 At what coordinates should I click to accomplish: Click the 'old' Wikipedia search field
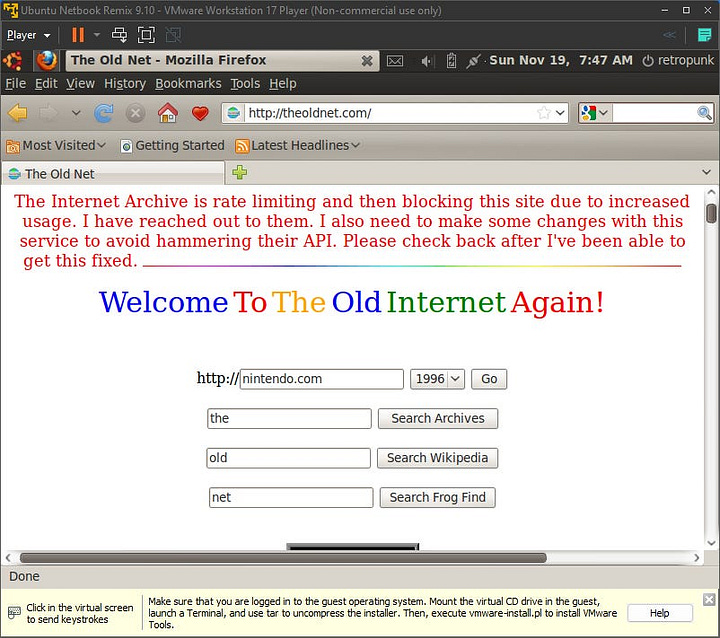pos(288,458)
